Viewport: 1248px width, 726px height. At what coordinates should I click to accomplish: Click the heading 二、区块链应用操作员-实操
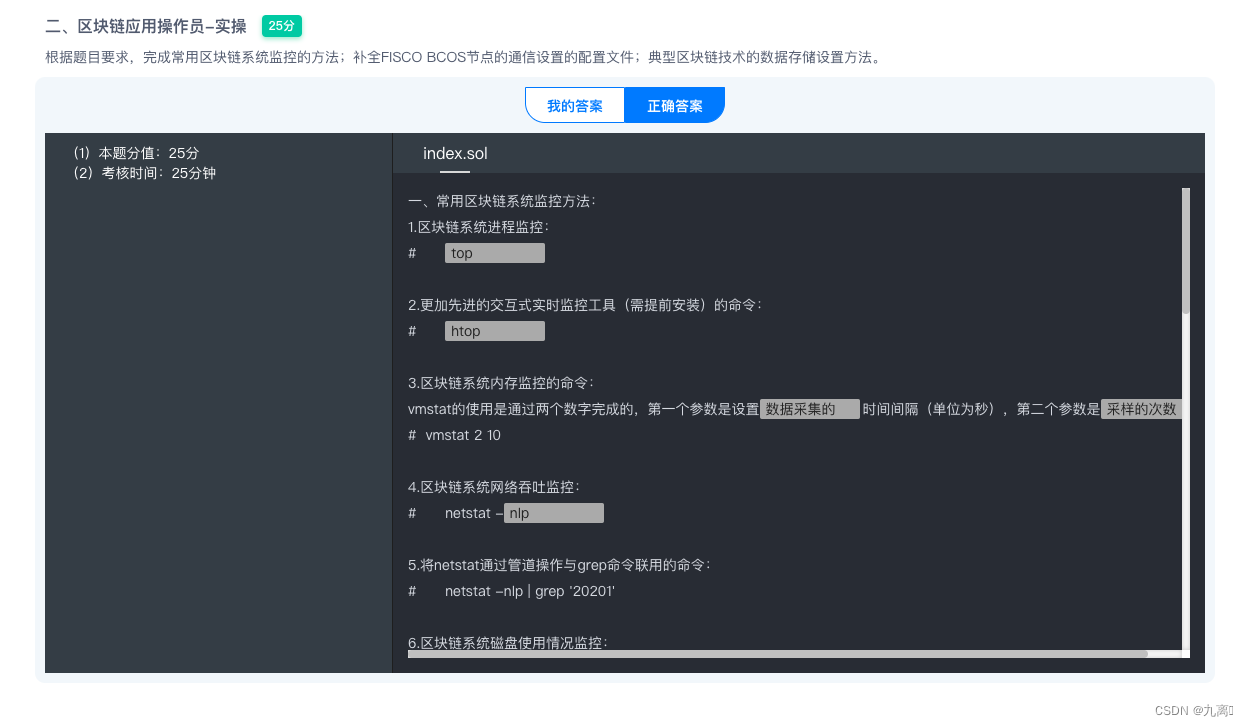coord(146,27)
